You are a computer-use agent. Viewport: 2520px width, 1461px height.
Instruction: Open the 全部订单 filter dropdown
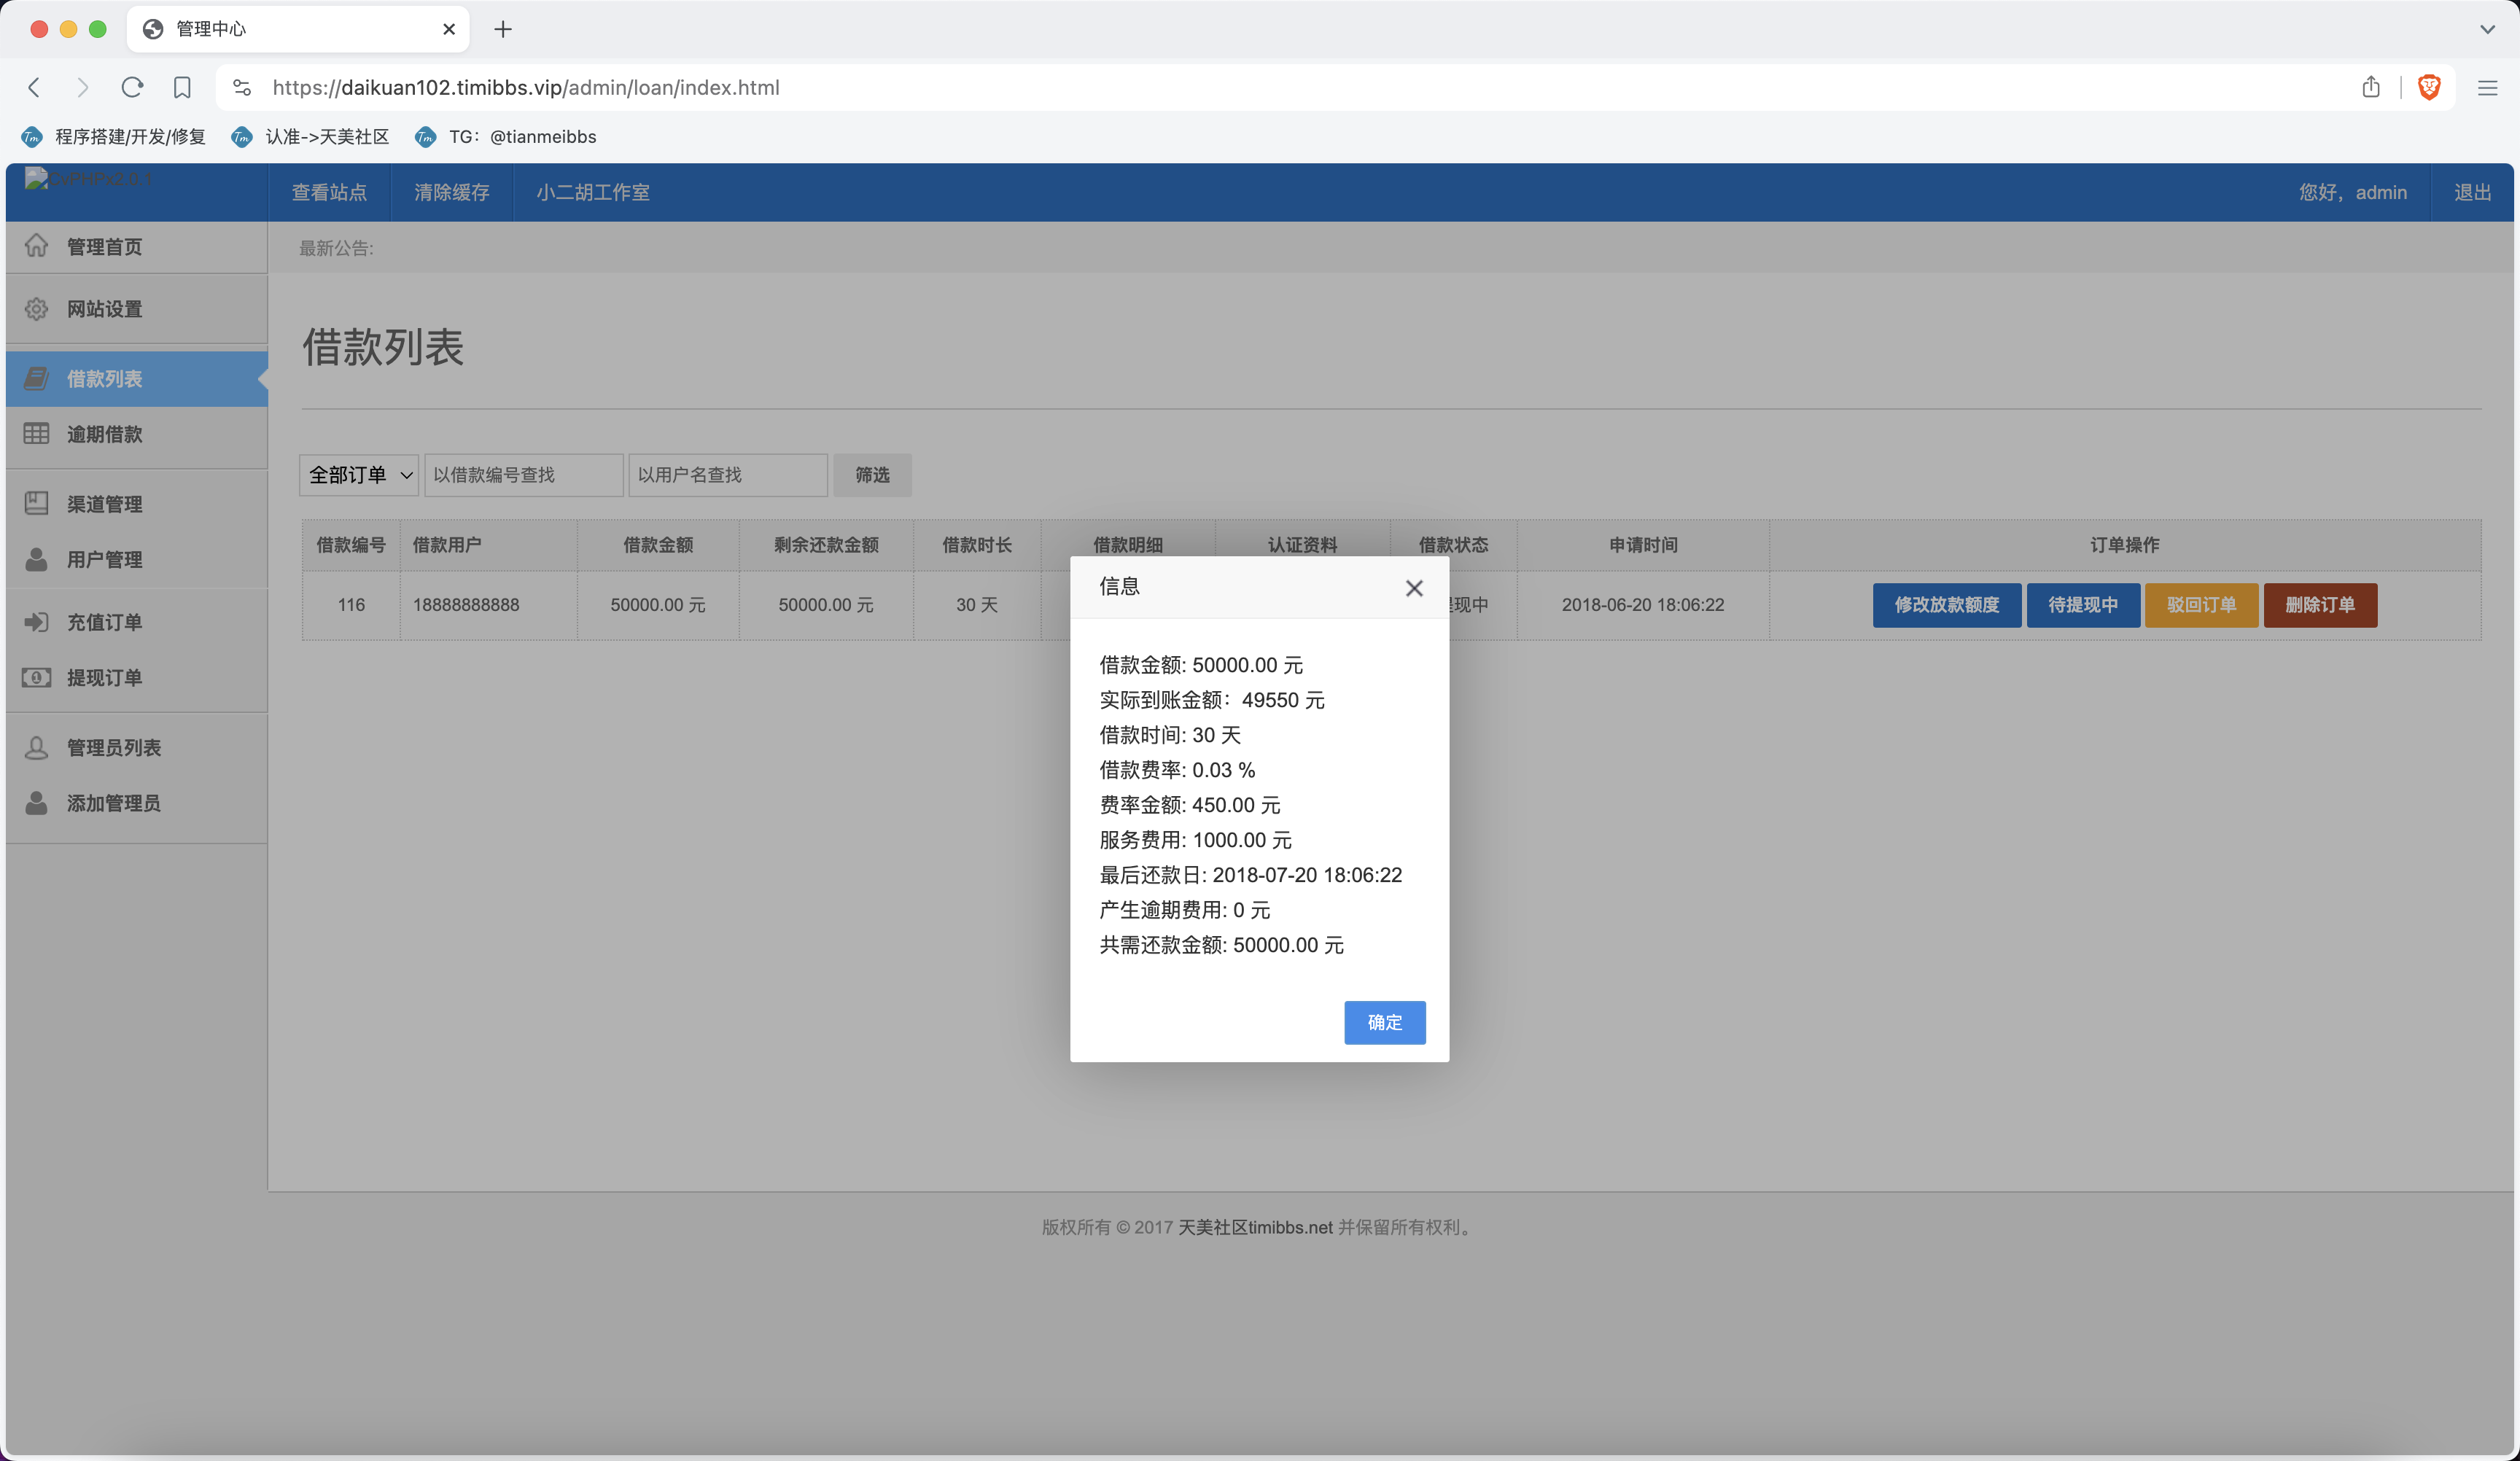click(358, 475)
